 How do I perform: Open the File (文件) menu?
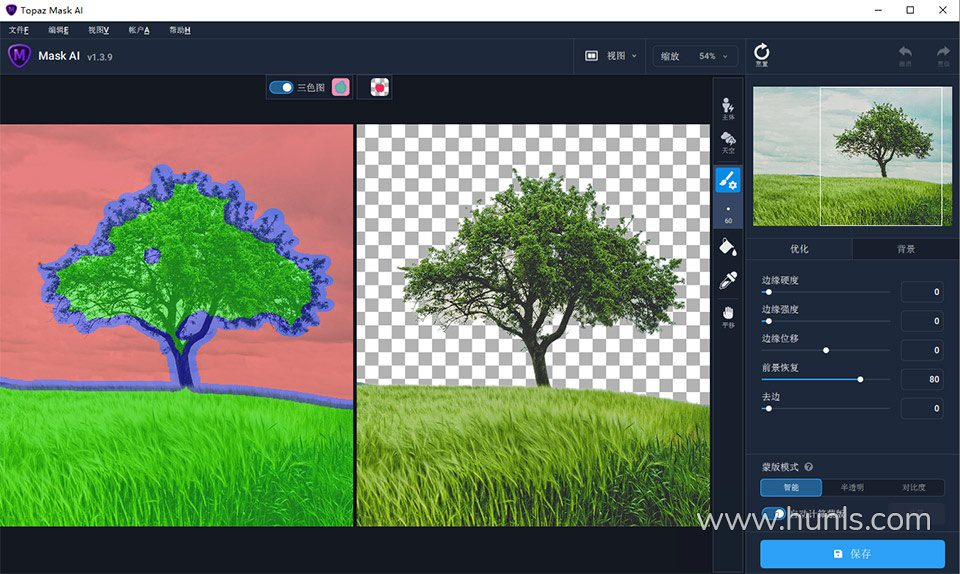click(18, 30)
